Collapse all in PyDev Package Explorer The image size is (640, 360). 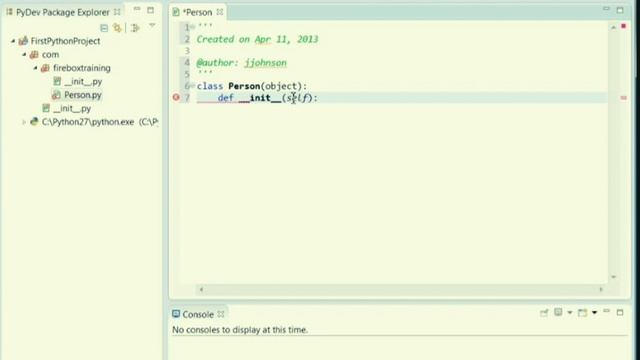point(104,28)
